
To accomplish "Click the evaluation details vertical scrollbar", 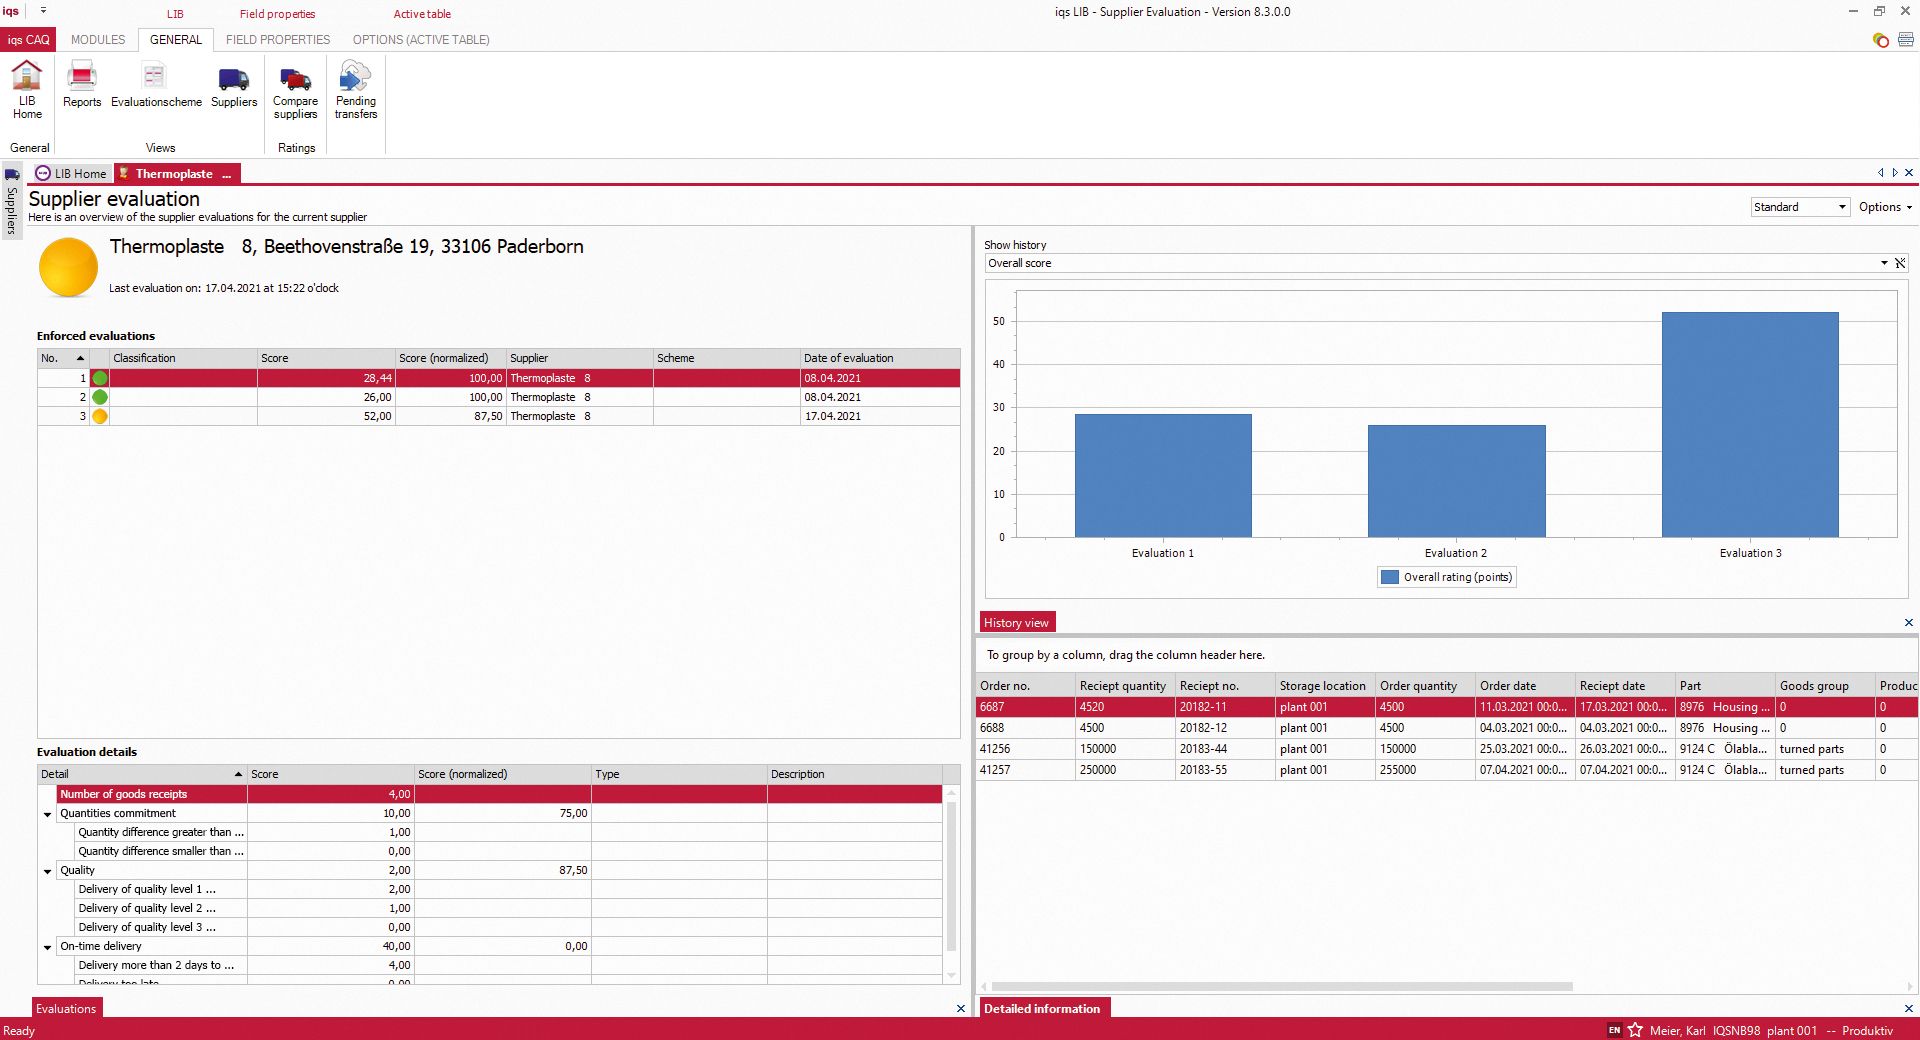I will coord(951,875).
